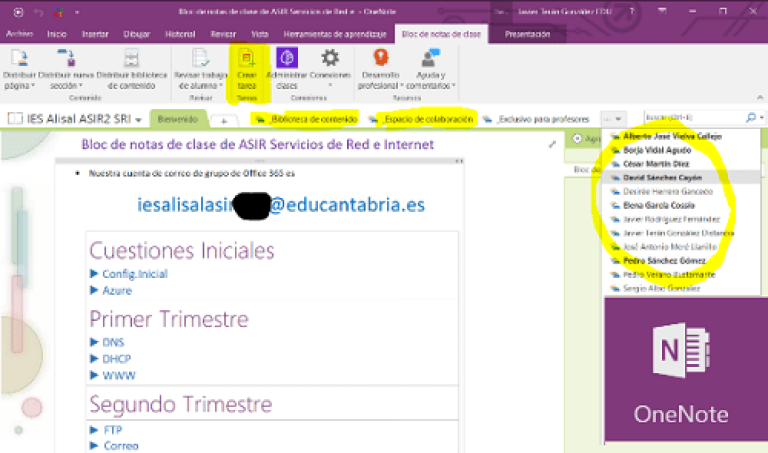
Task: Click the back button in quick access toolbar
Action: pos(18,12)
